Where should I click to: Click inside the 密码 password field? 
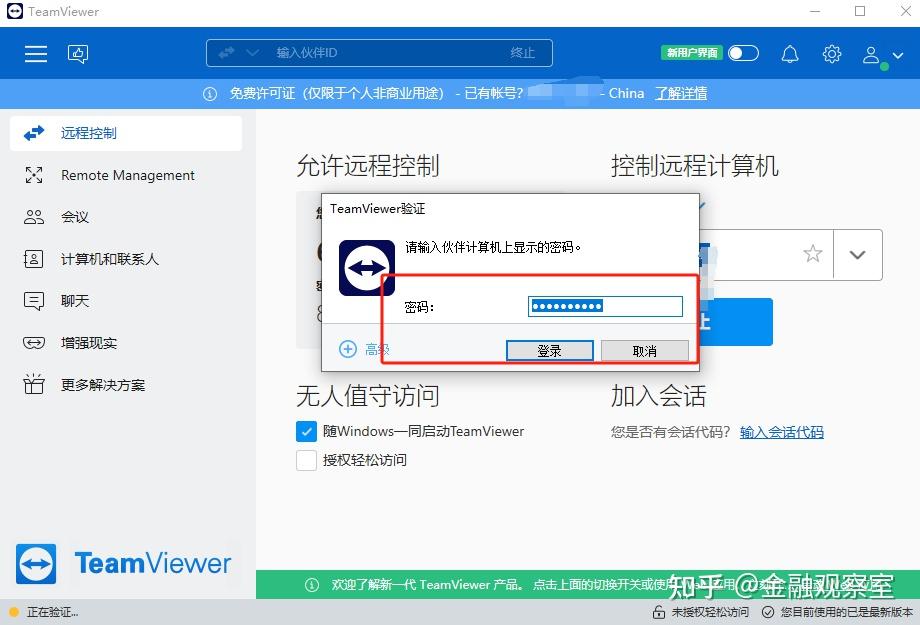coord(604,306)
